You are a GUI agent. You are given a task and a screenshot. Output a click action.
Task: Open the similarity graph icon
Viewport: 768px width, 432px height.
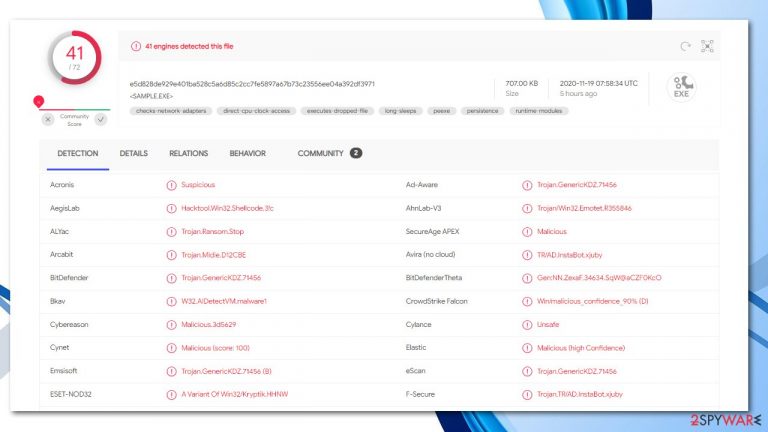coord(707,46)
